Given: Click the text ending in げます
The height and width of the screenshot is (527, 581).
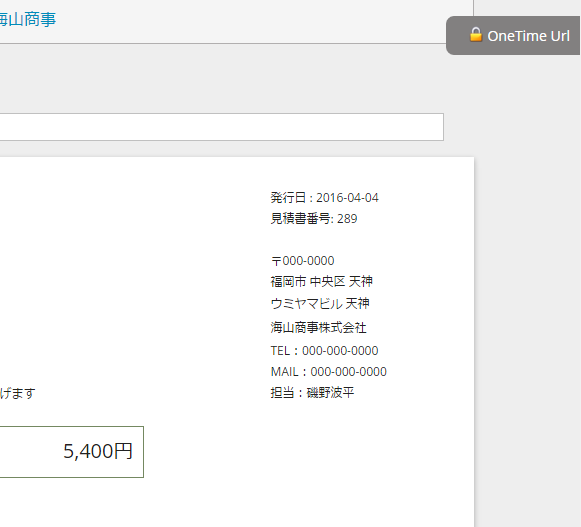Looking at the screenshot, I should (18, 393).
